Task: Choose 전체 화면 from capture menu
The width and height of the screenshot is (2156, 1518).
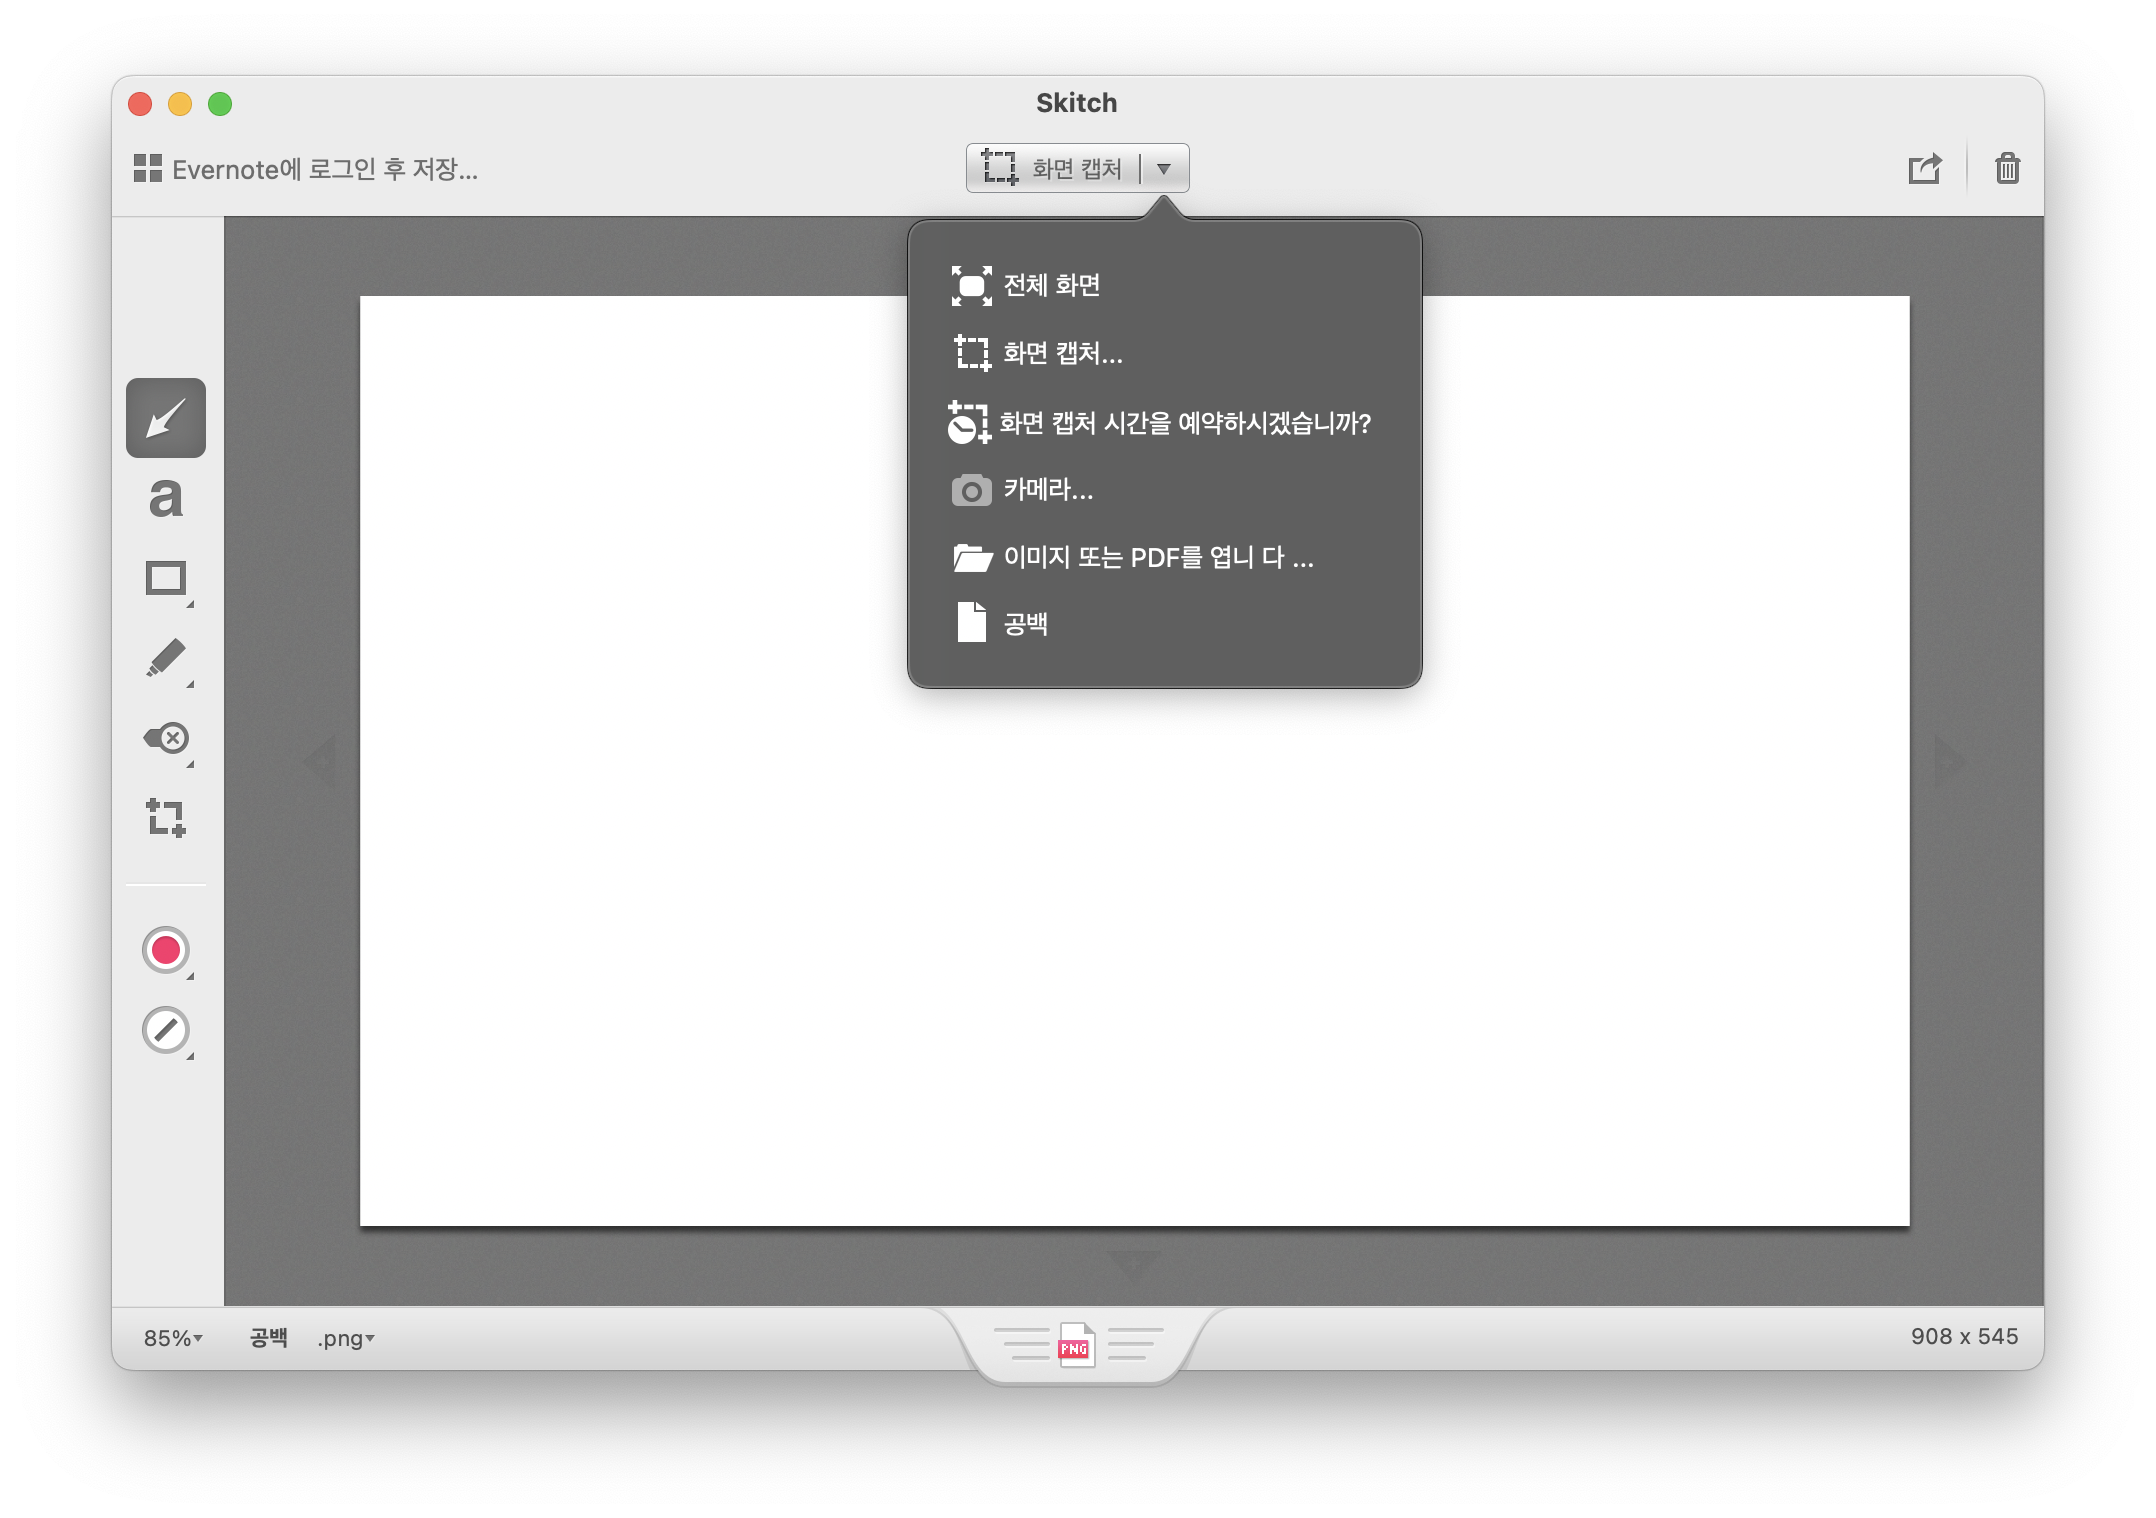Action: [x=1050, y=286]
